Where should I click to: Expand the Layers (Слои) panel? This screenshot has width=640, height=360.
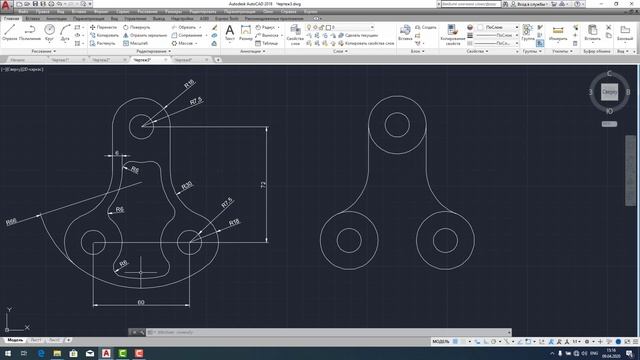click(x=340, y=51)
